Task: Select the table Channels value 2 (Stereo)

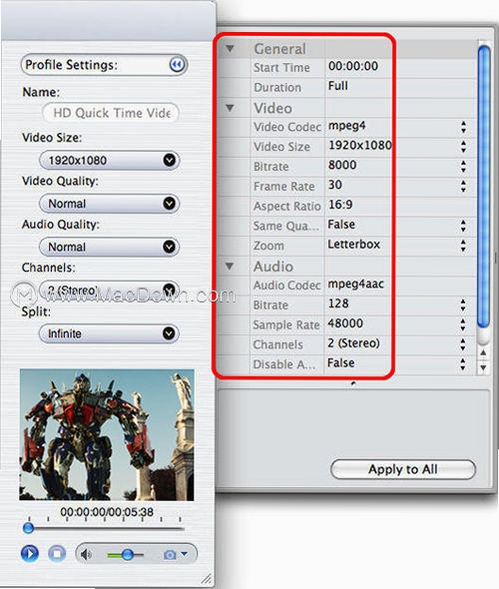Action: click(354, 343)
